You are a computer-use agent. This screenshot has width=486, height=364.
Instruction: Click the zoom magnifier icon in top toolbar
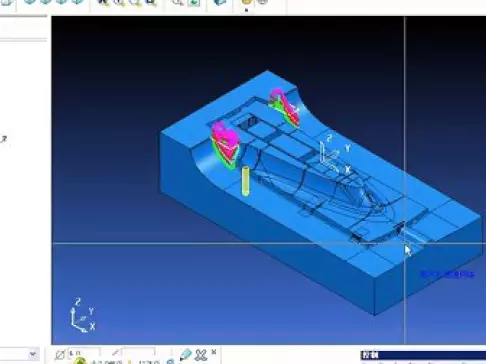click(178, 3)
